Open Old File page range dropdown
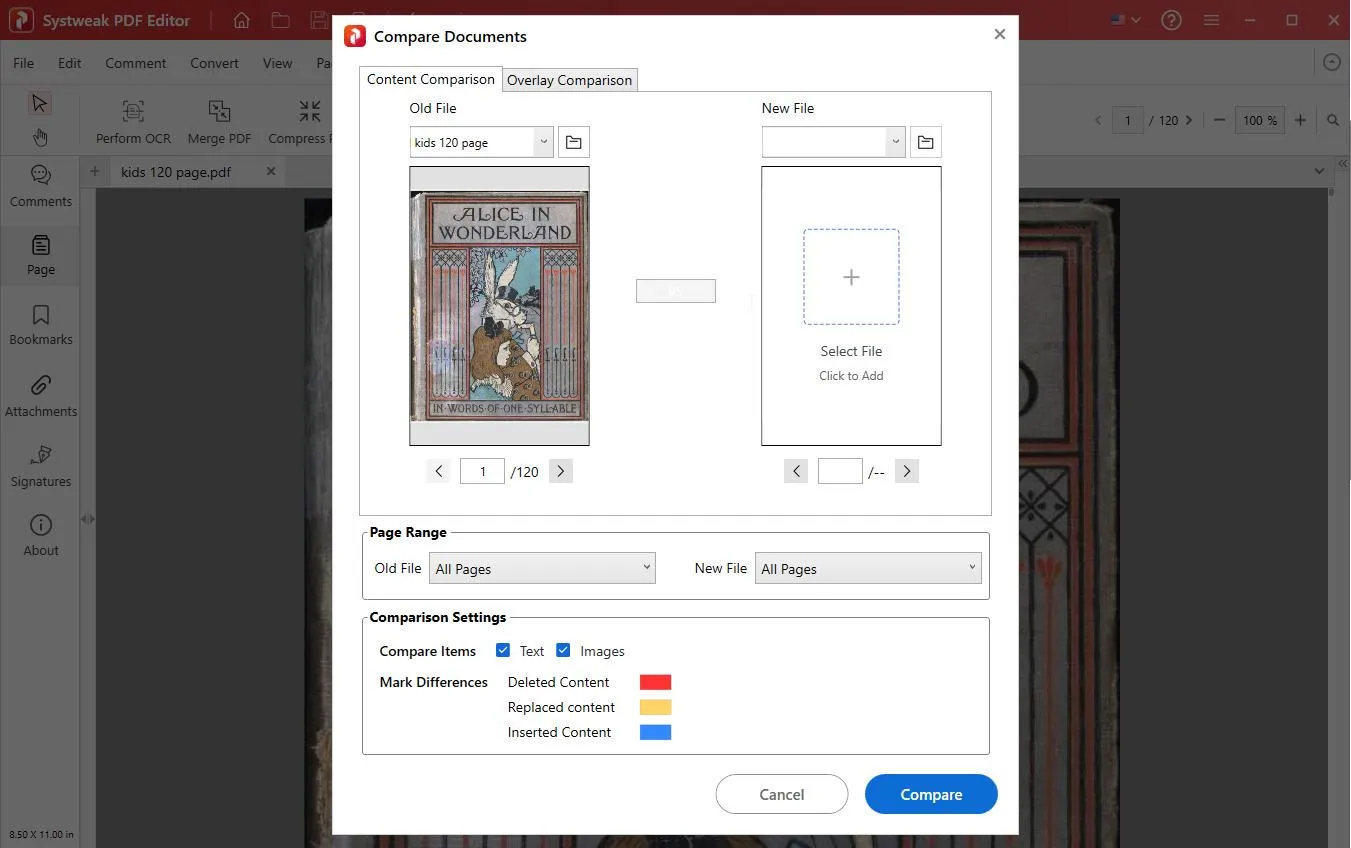1351x848 pixels. 542,568
